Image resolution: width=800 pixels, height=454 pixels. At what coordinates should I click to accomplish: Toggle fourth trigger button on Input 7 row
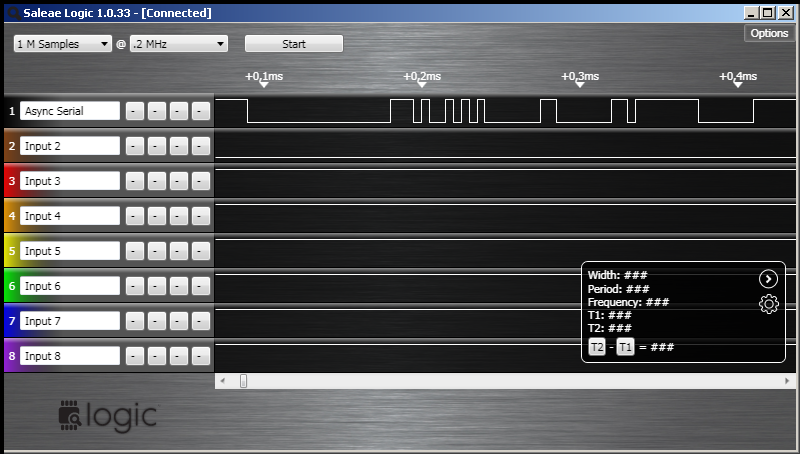201,321
